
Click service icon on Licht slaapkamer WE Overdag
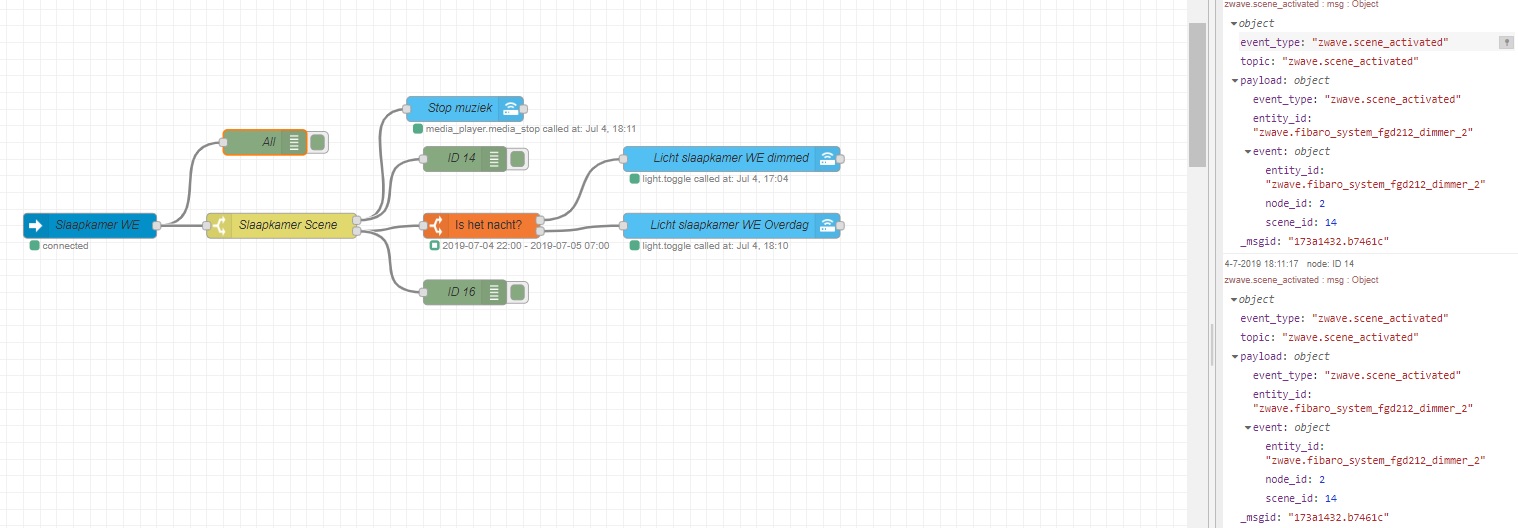coord(827,225)
